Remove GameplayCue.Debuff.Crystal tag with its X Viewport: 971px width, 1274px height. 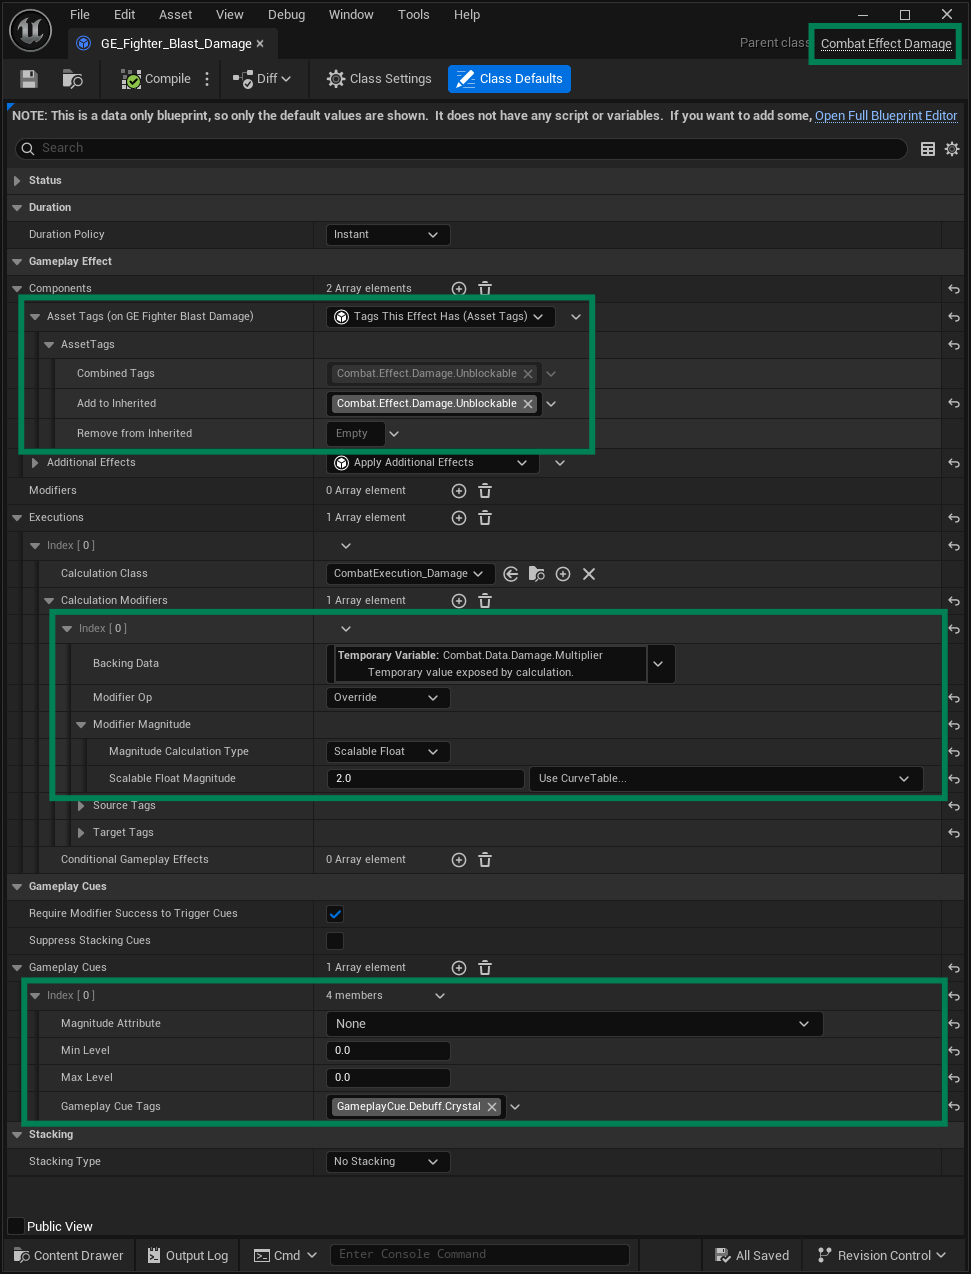click(x=492, y=1107)
